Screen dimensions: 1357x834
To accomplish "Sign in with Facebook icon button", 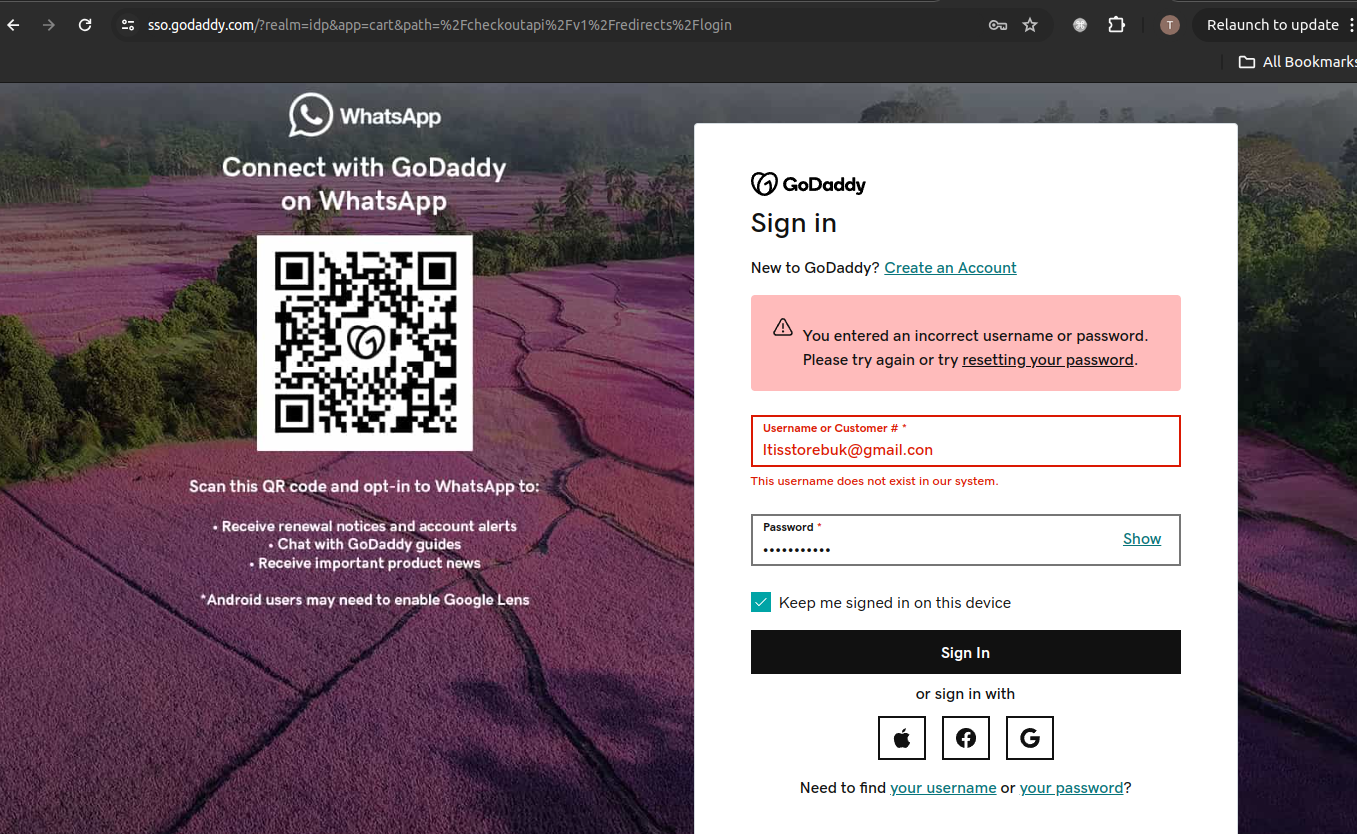I will tap(966, 738).
